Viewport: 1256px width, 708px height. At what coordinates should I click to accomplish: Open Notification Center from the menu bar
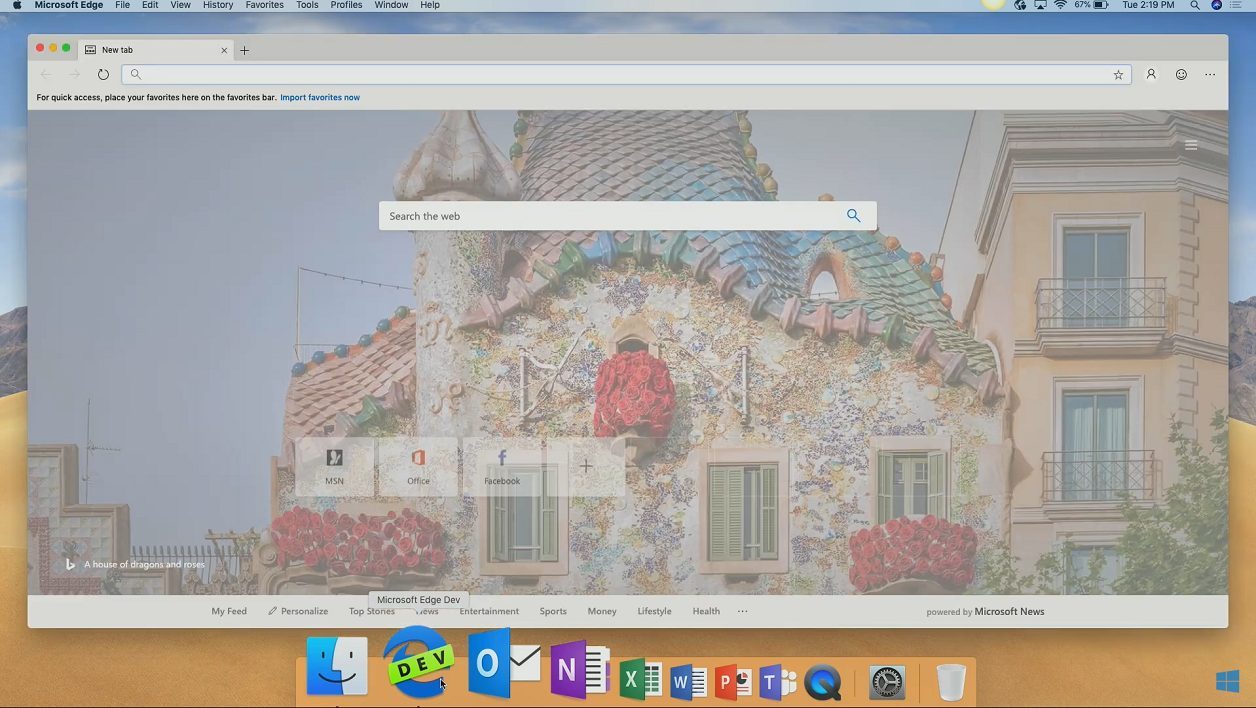(1238, 5)
